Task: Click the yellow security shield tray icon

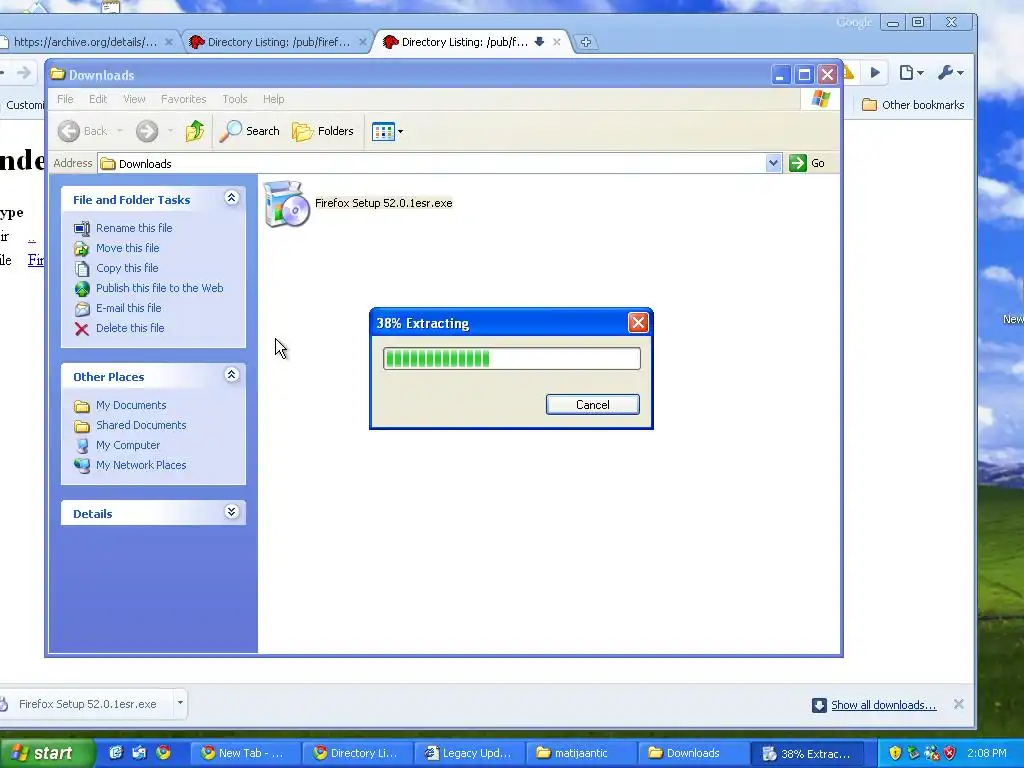Action: pos(895,753)
